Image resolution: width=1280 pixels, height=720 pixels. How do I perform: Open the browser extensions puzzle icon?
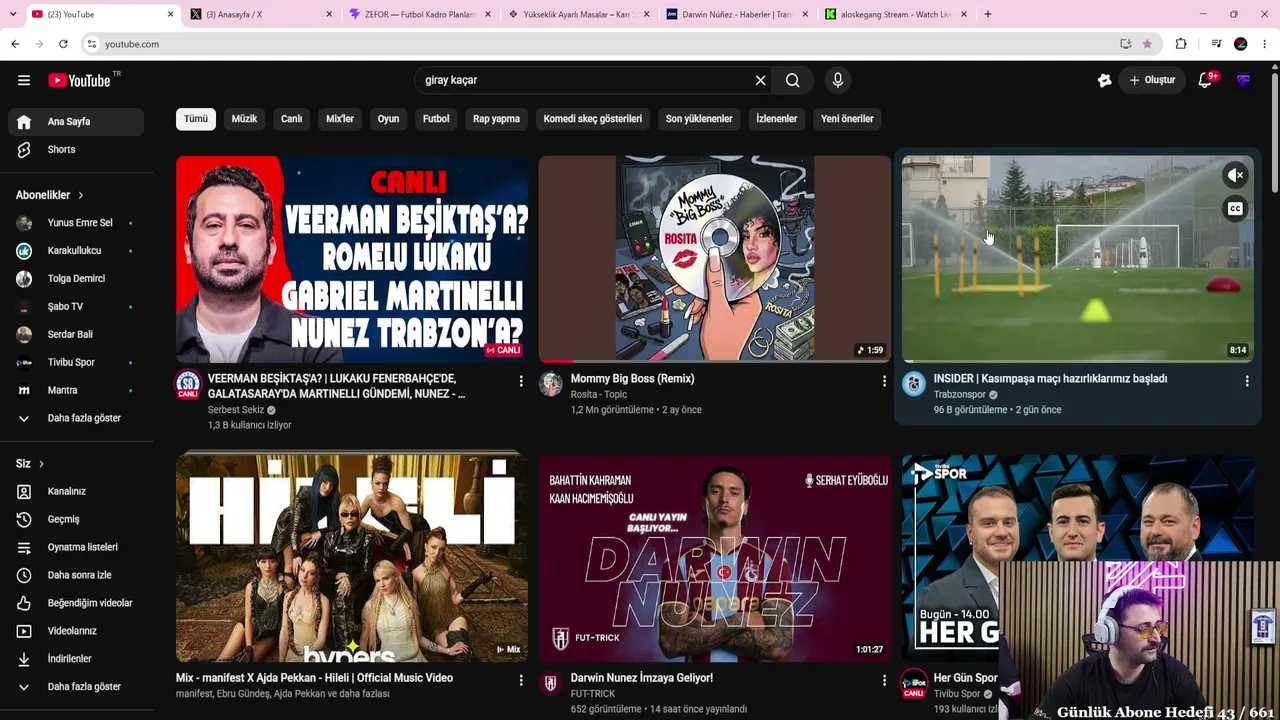click(1181, 44)
